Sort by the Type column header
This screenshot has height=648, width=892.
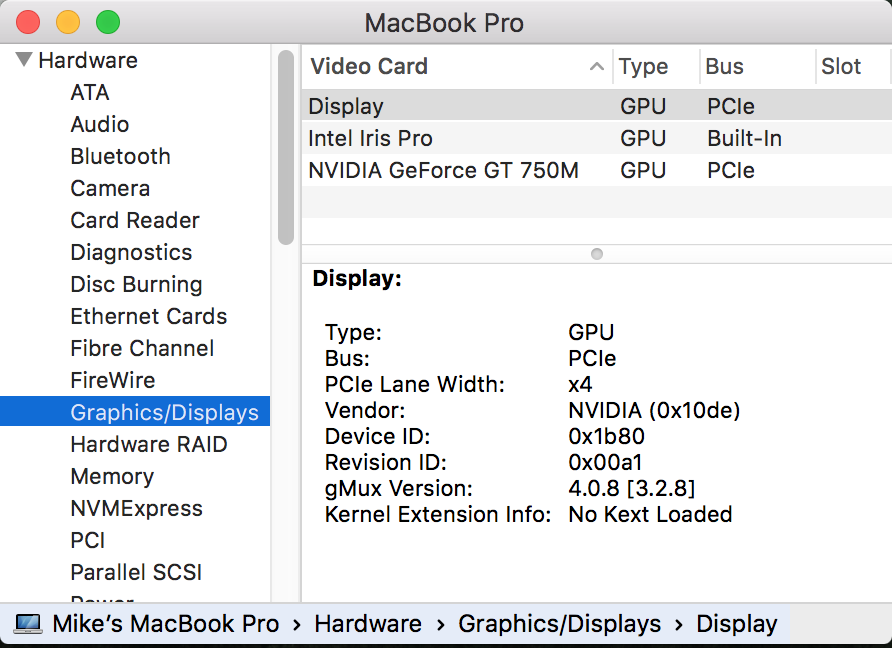coord(643,66)
